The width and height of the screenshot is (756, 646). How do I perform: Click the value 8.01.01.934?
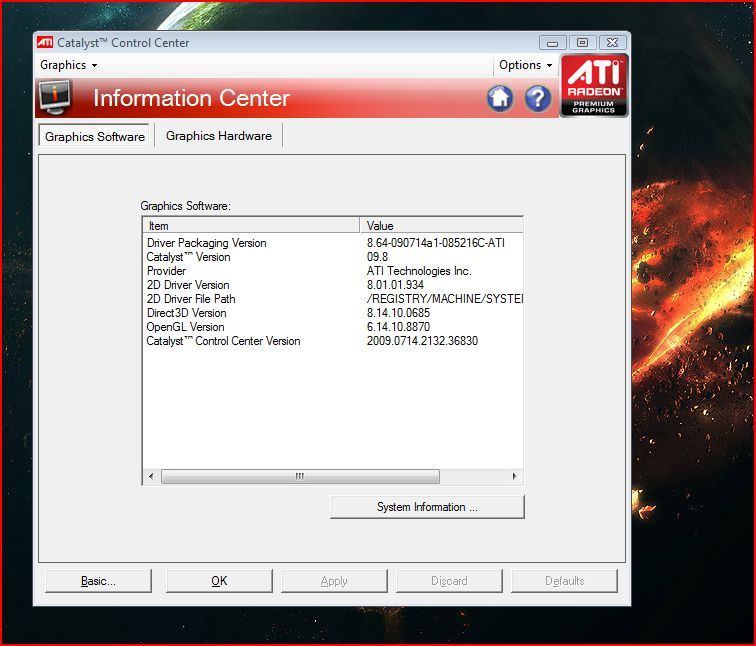(x=395, y=285)
